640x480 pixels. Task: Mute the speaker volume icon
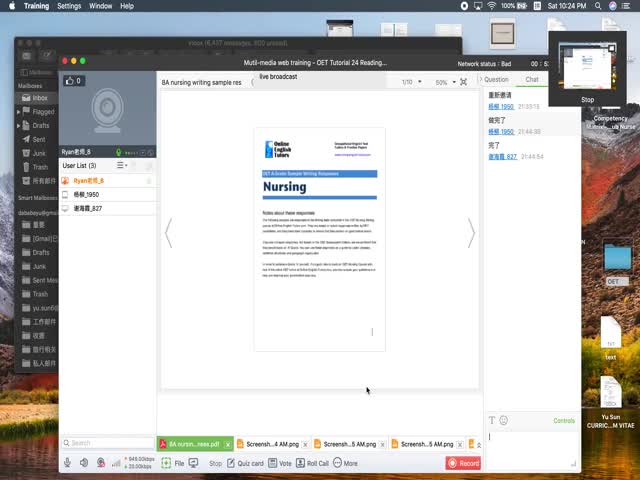pyautogui.click(x=84, y=463)
